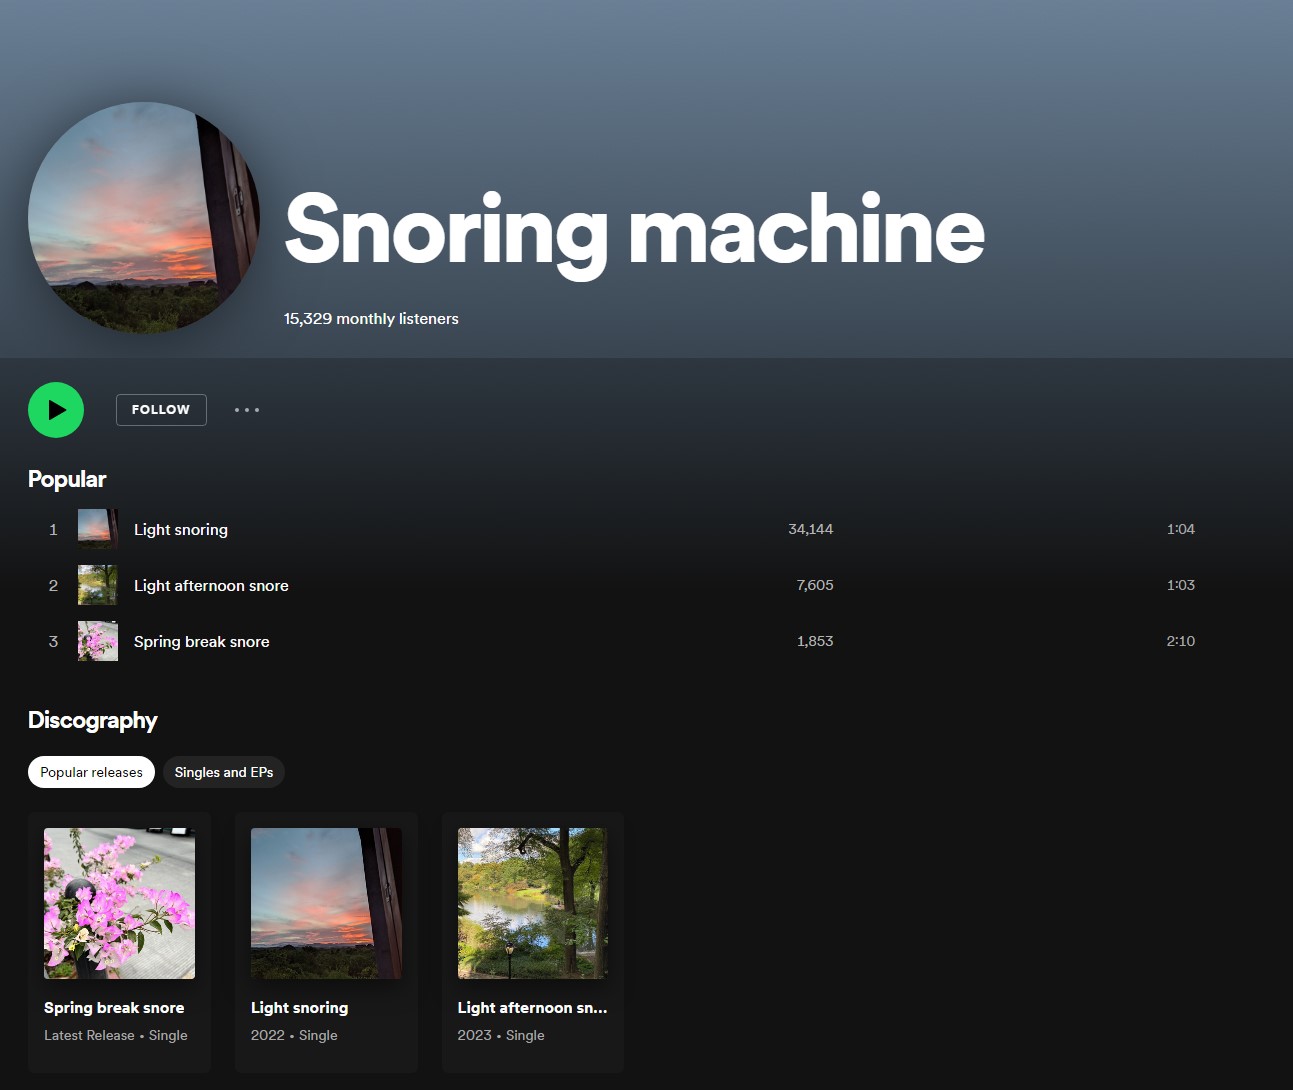Open Light afternoon snore track title
The height and width of the screenshot is (1090, 1293).
point(211,586)
